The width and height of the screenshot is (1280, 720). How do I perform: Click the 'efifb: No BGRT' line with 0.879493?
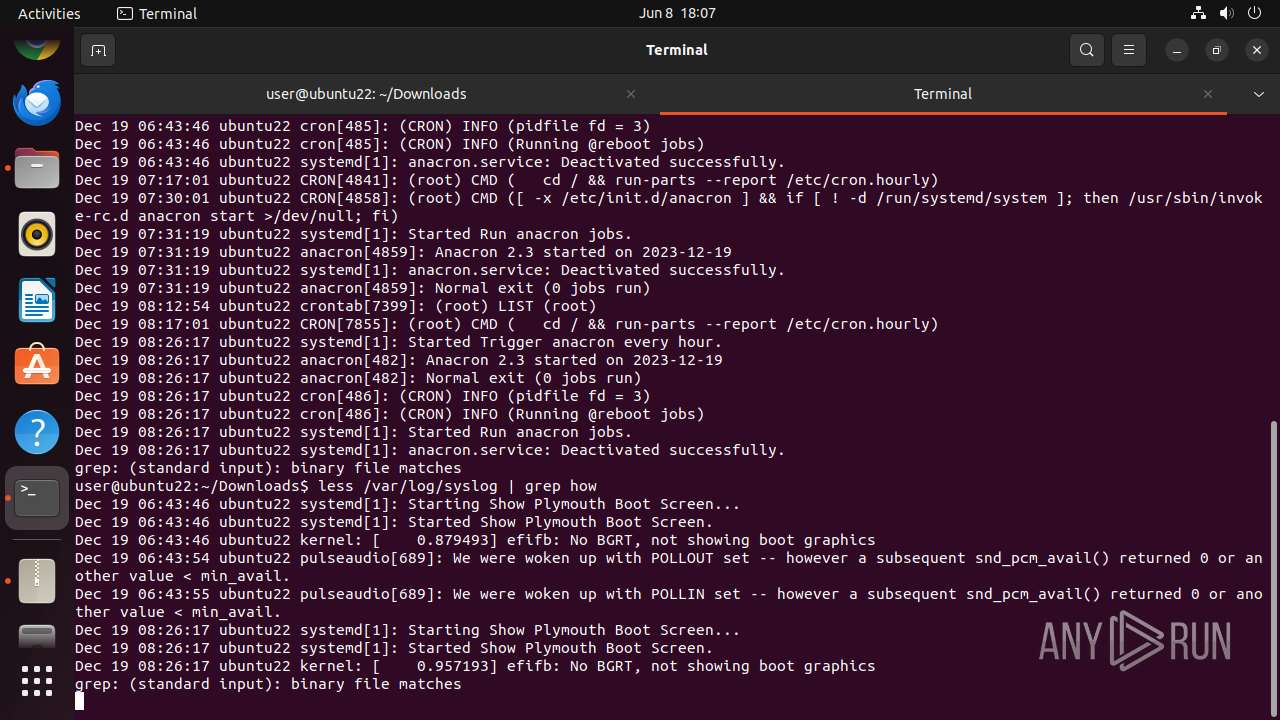[475, 540]
